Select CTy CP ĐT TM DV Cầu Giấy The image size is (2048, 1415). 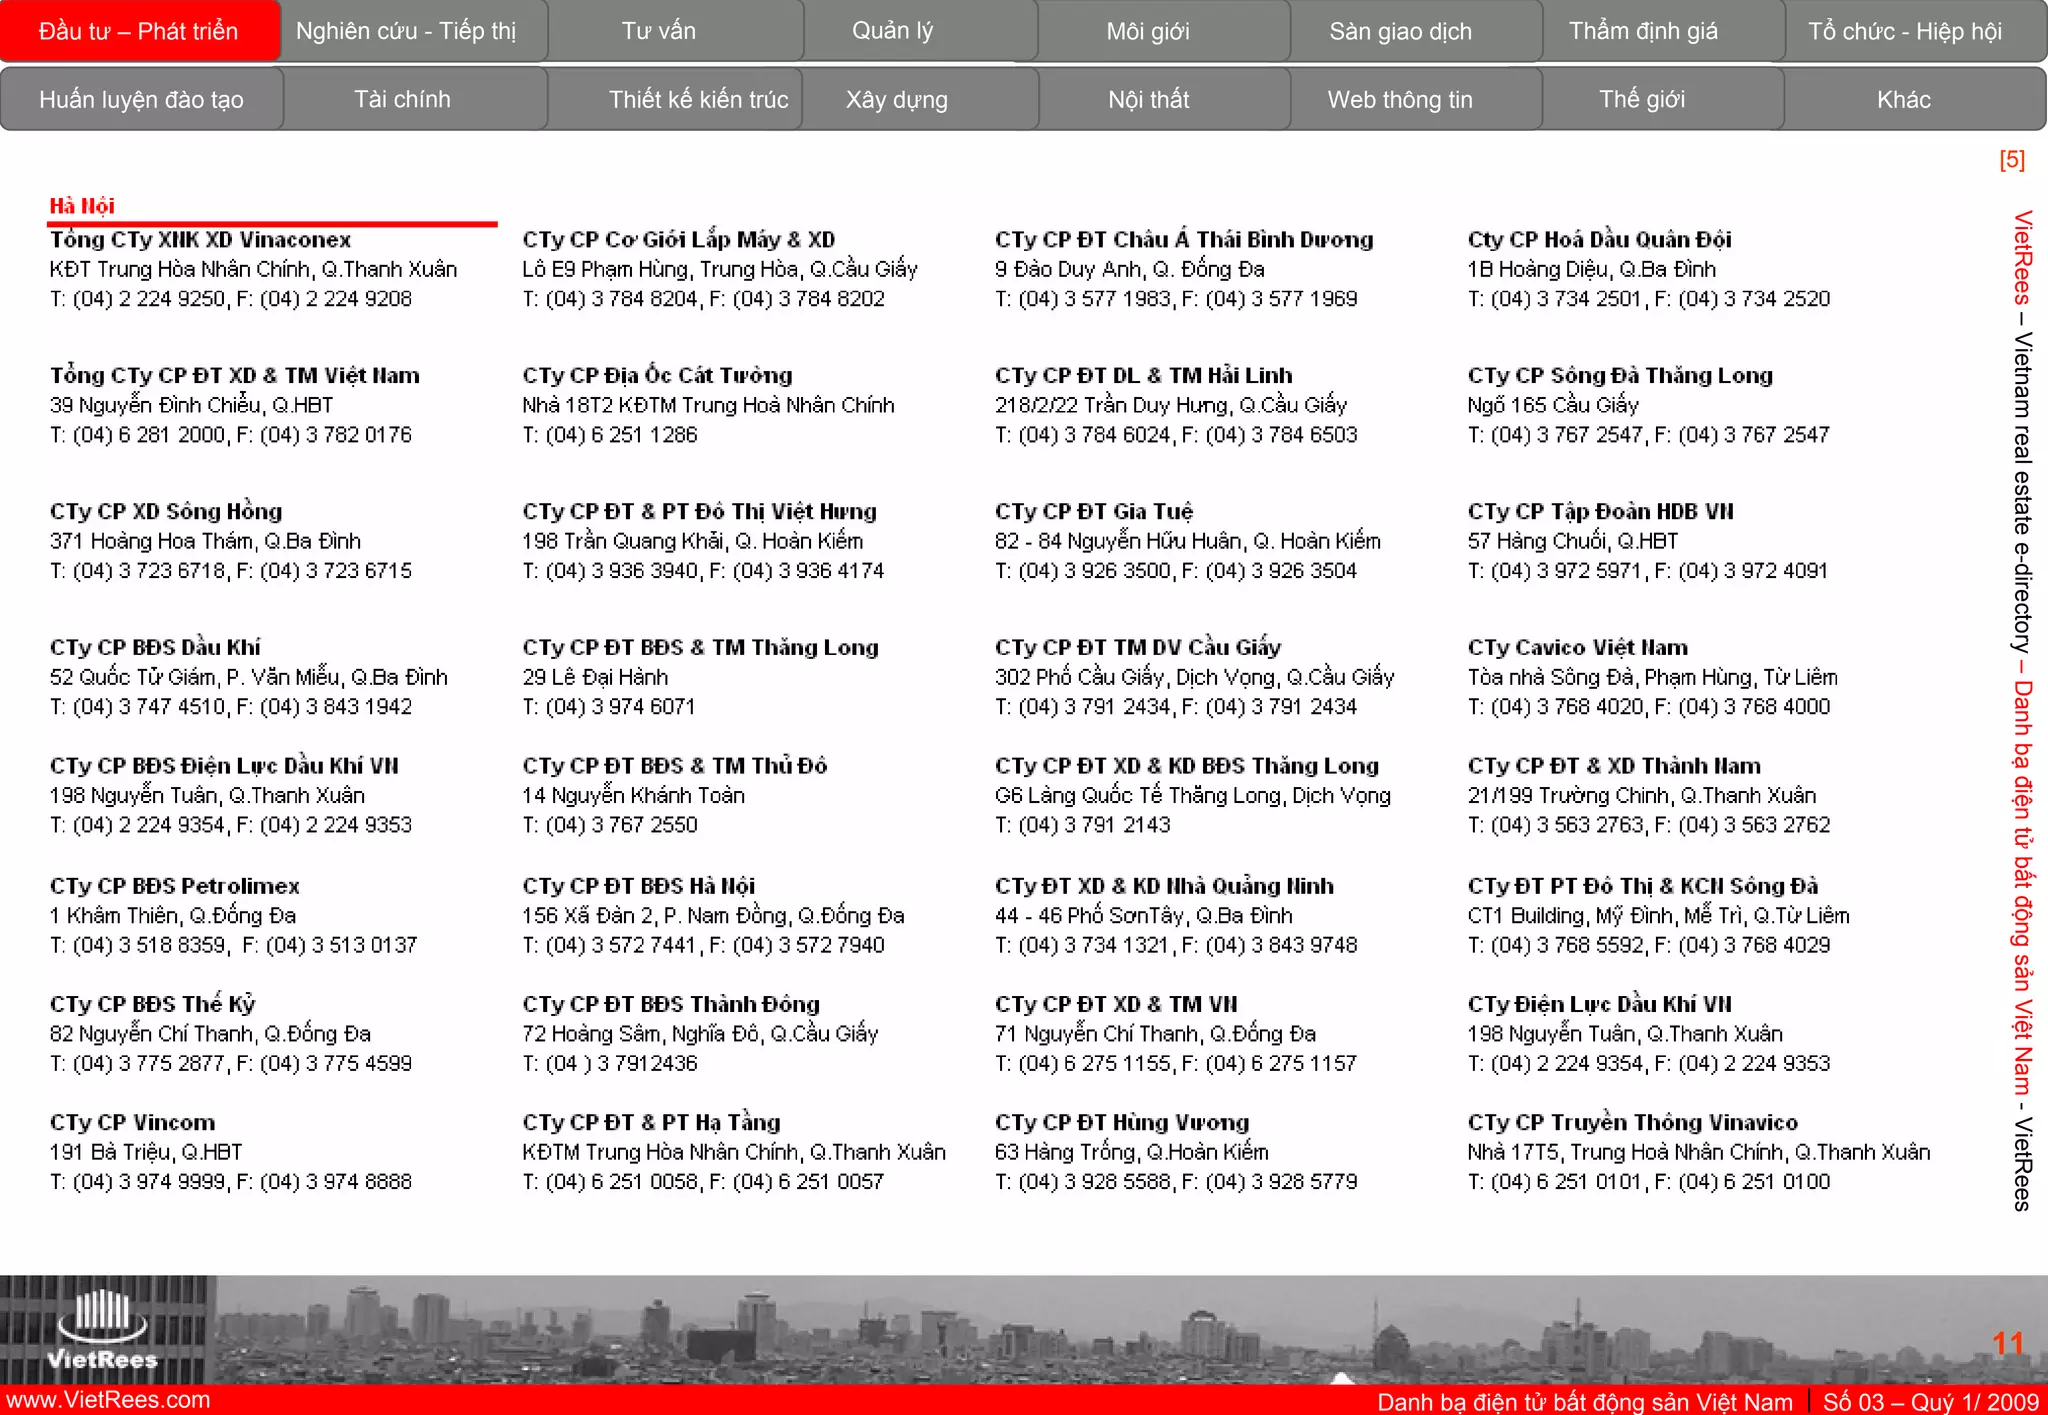pyautogui.click(x=1138, y=648)
